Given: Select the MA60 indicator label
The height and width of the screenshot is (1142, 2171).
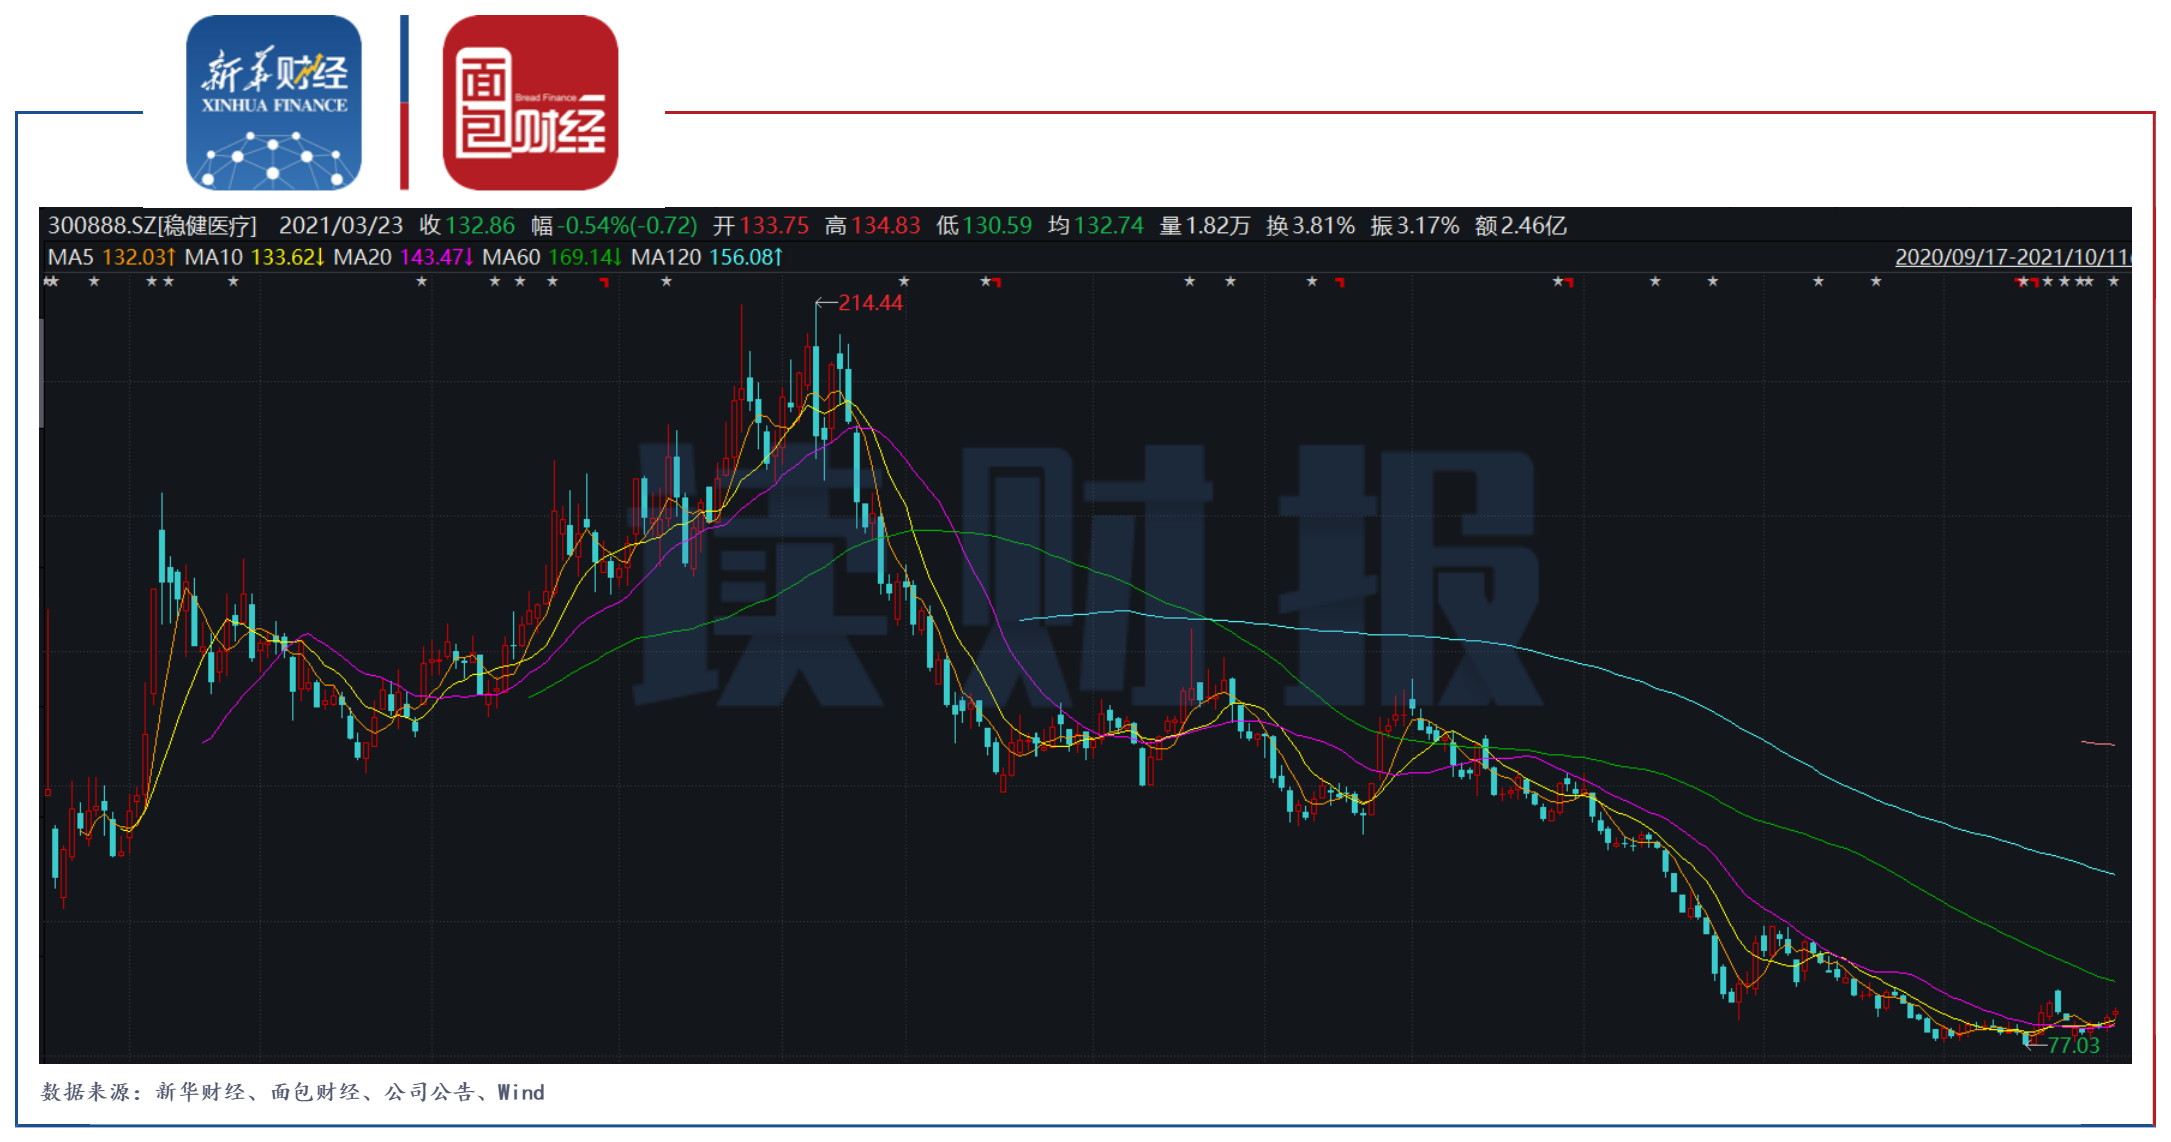Looking at the screenshot, I should click(511, 257).
